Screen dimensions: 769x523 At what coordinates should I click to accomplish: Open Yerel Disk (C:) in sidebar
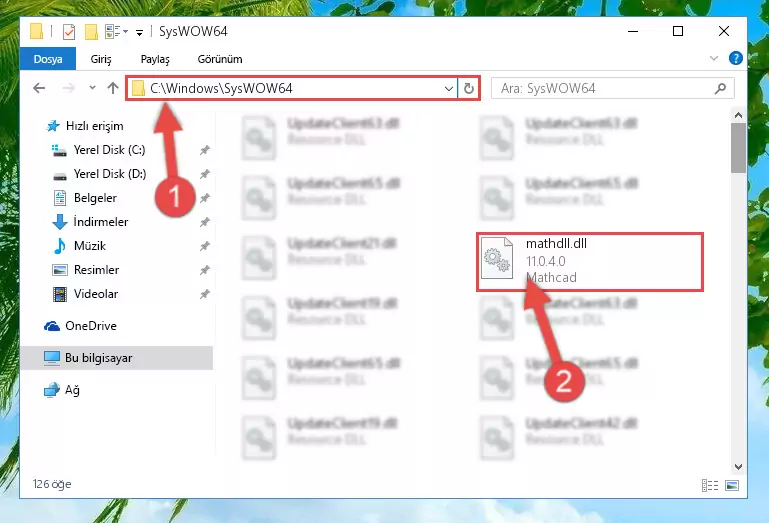(109, 150)
